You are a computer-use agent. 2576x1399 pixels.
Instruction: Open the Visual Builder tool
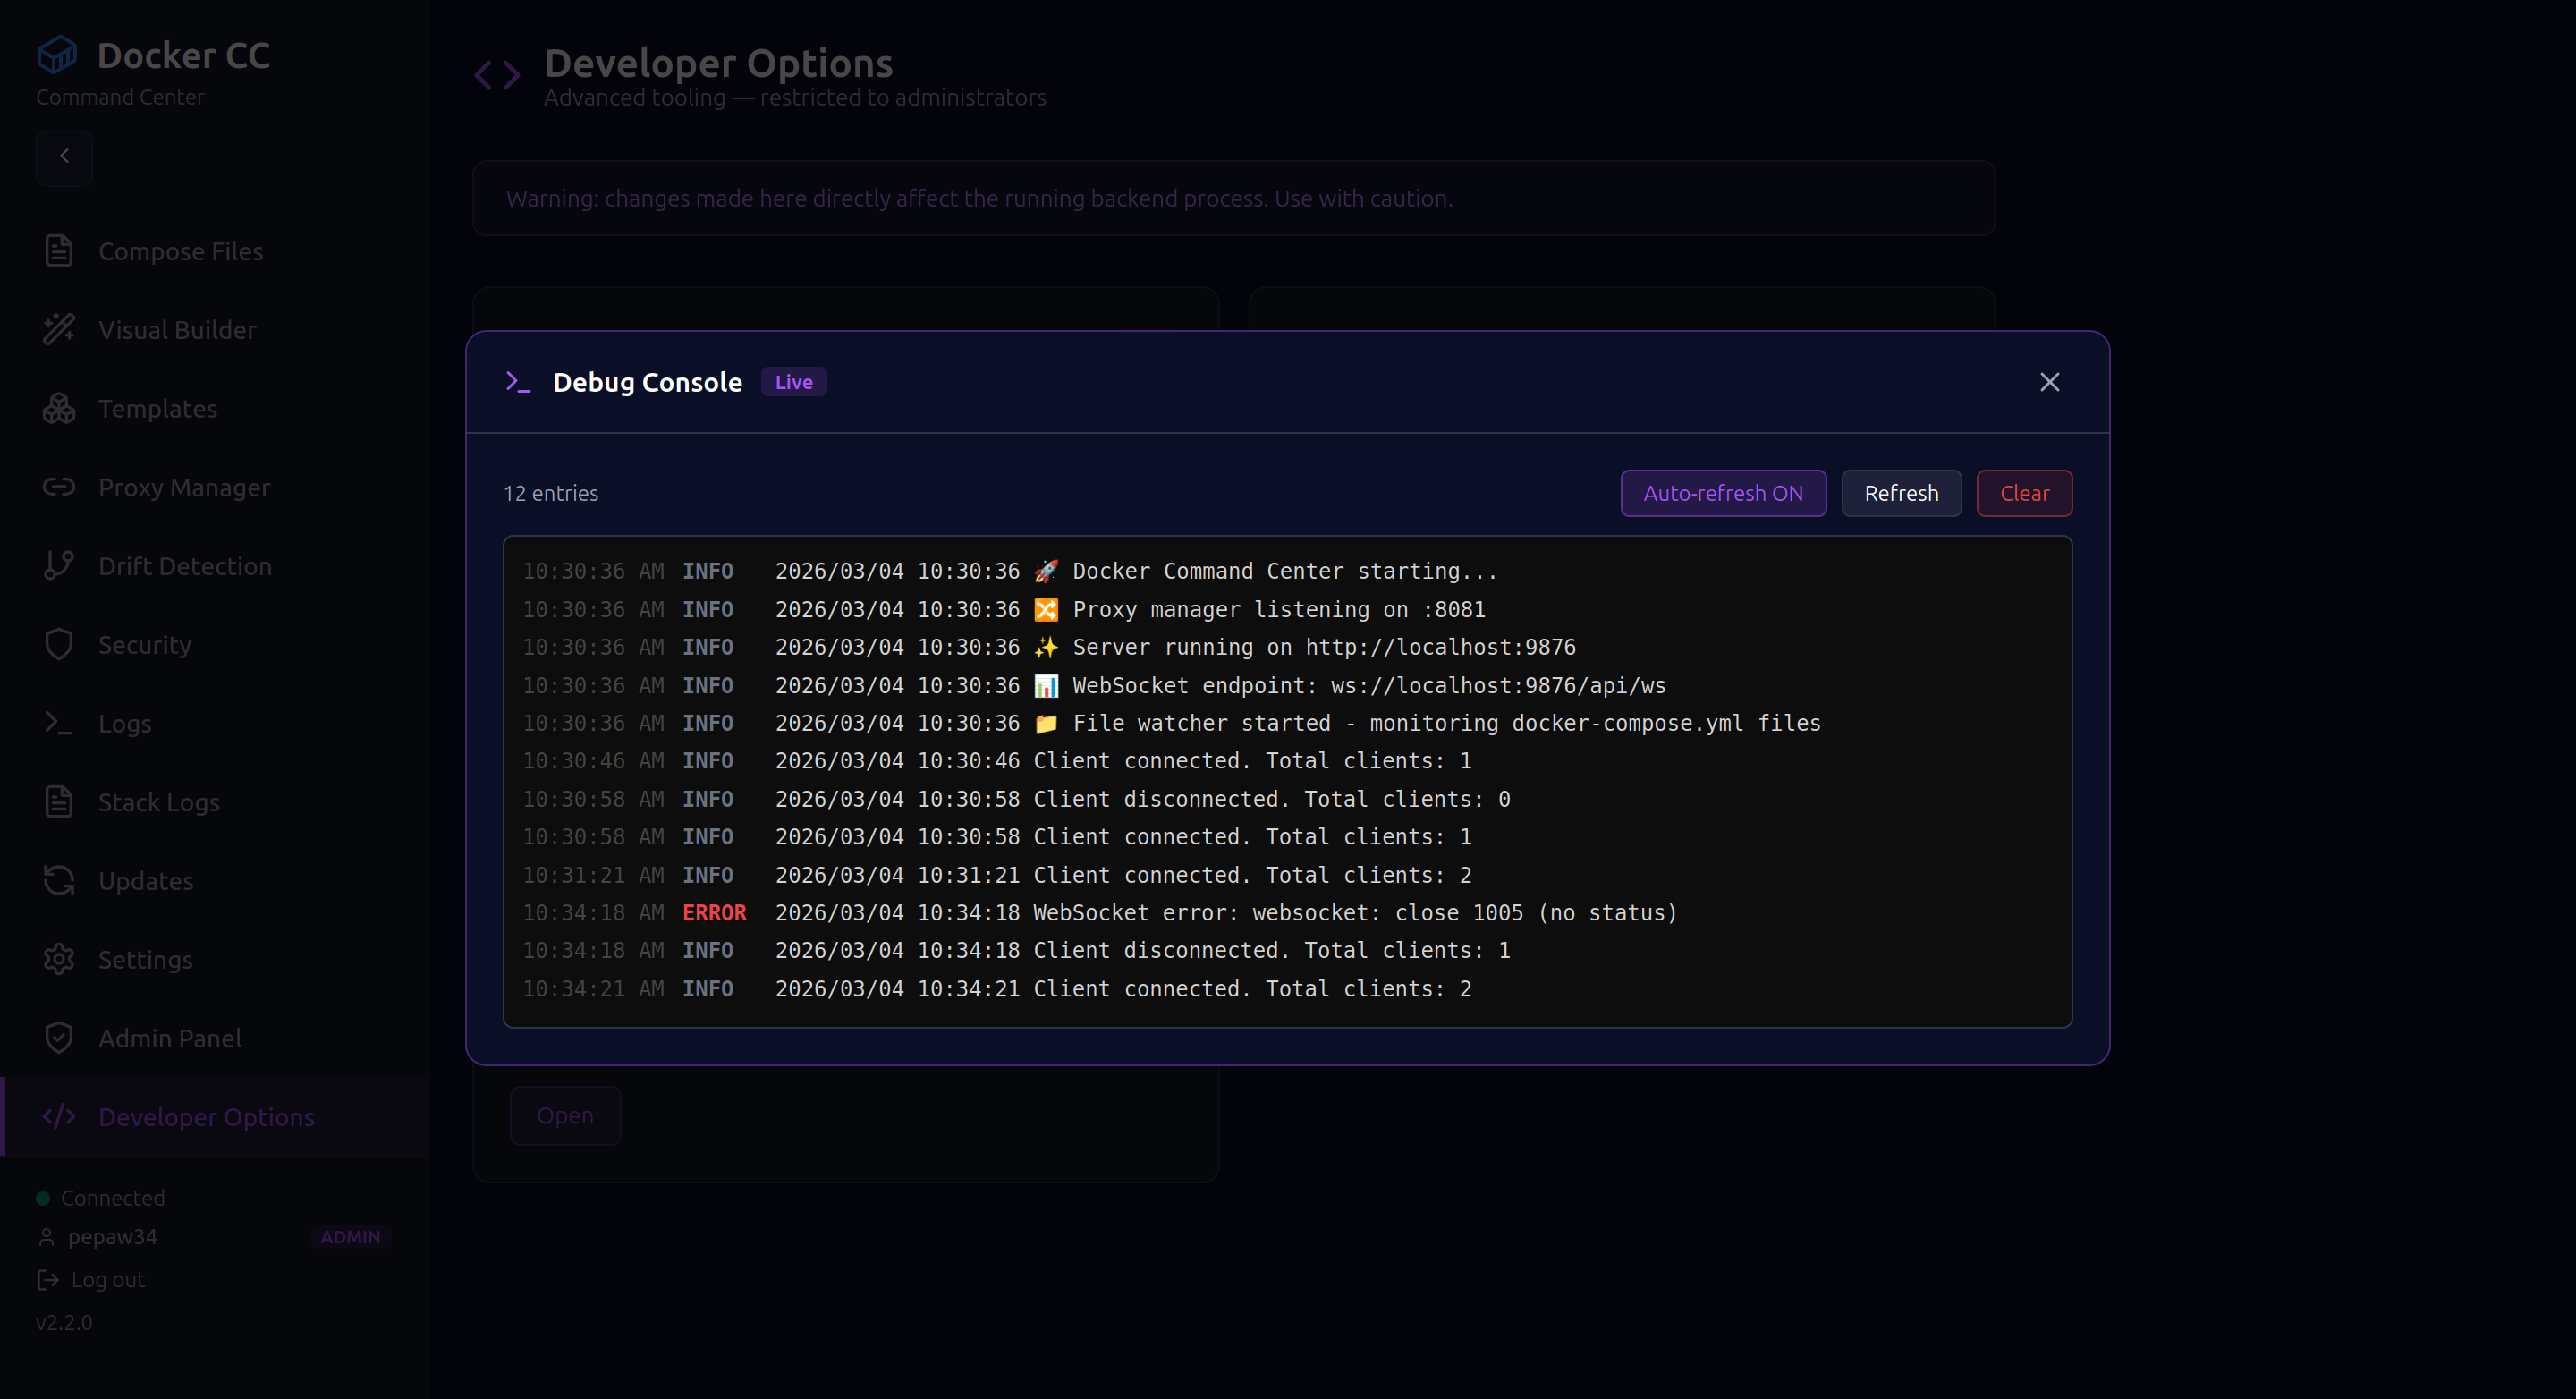176,329
